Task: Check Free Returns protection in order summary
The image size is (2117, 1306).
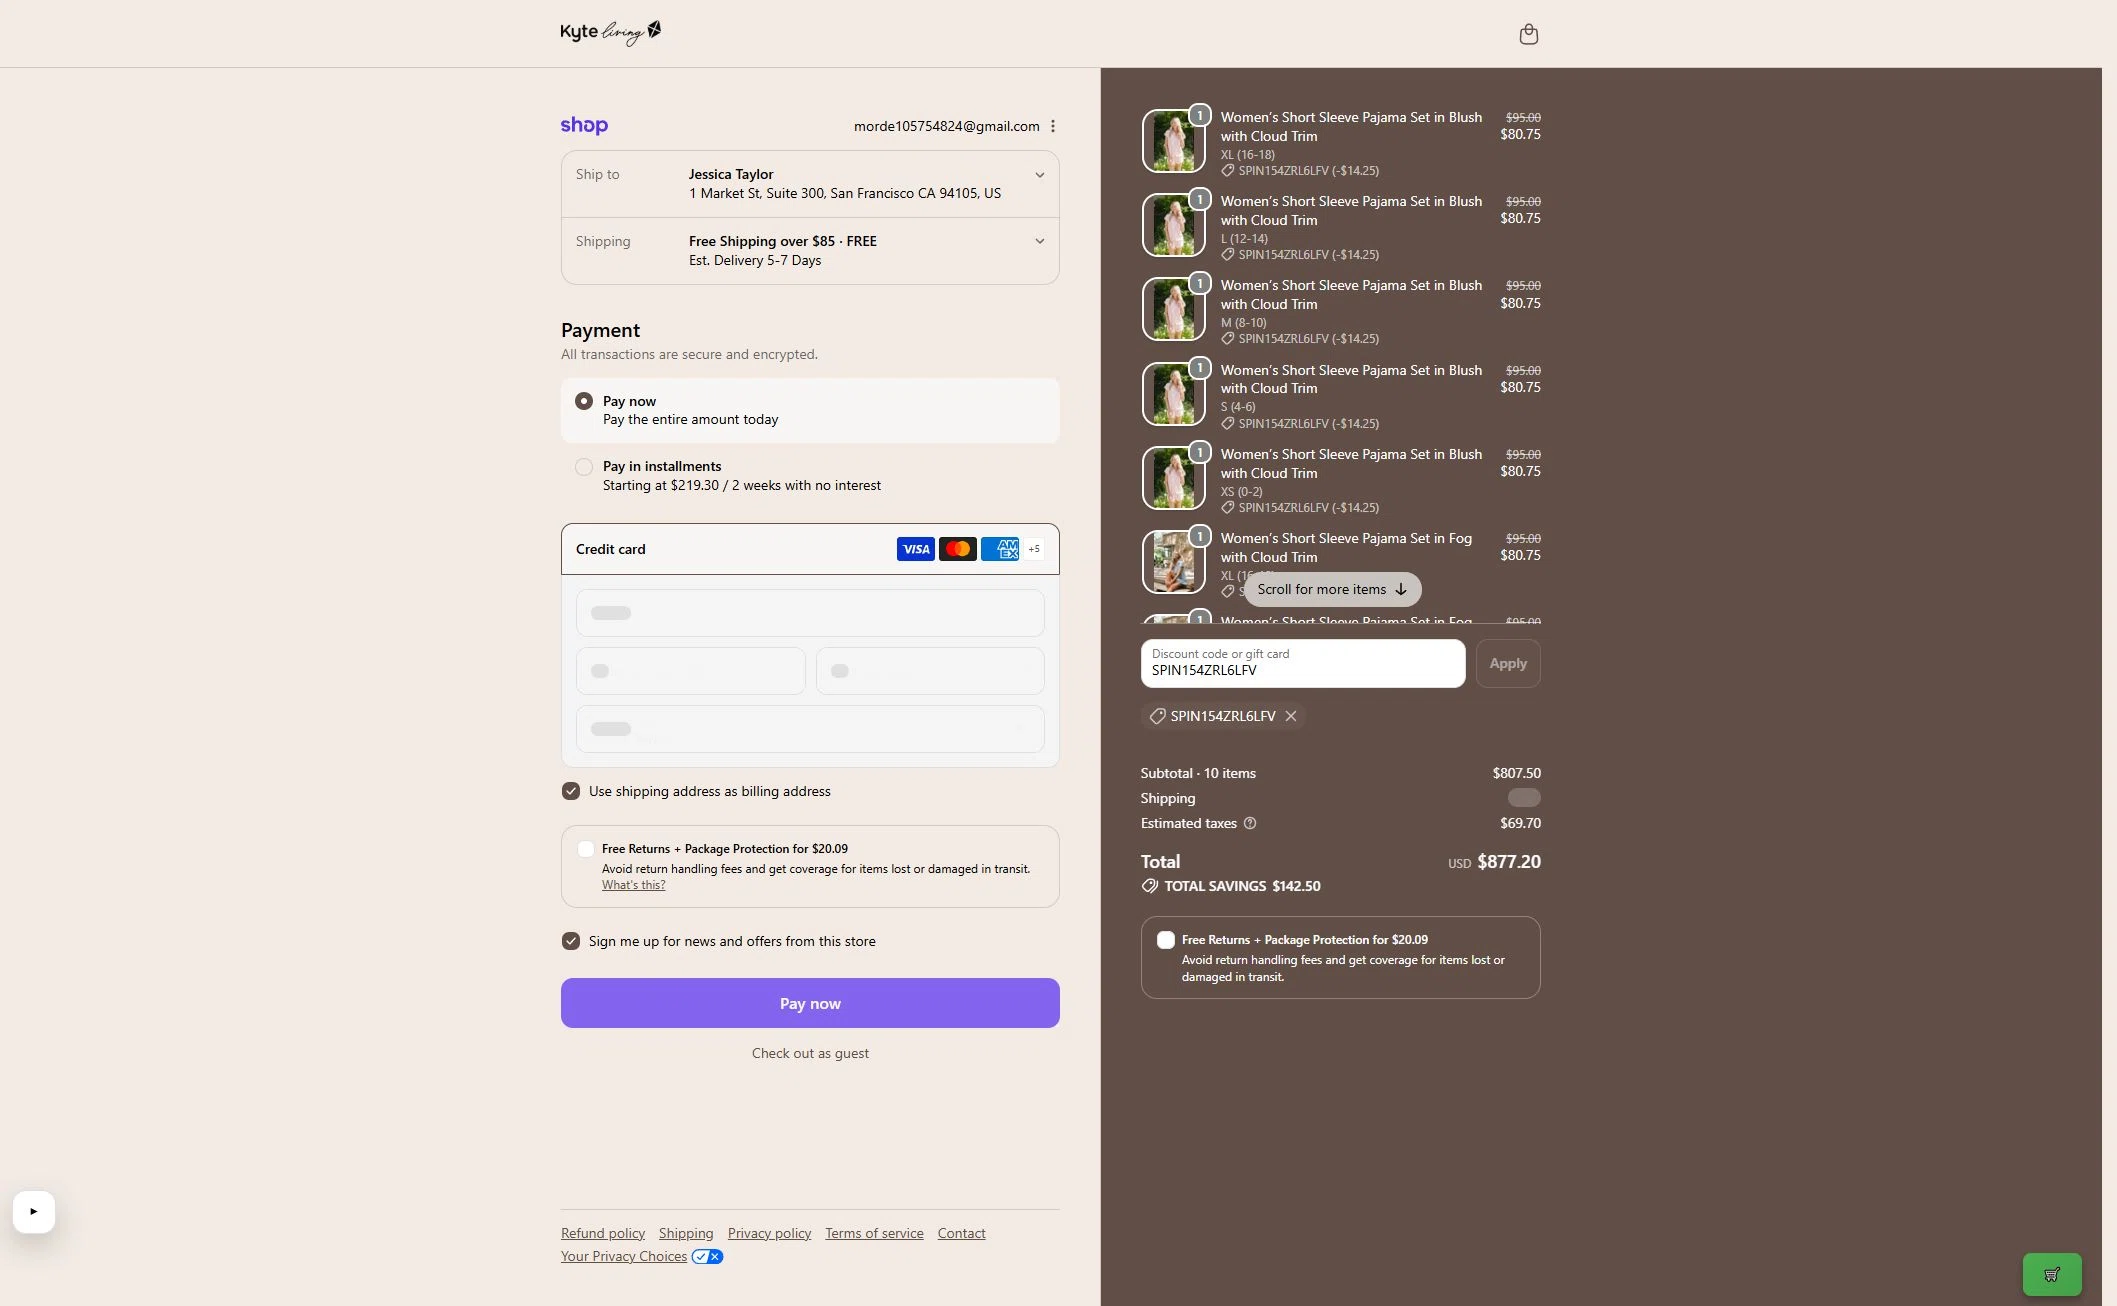Action: pos(1166,940)
